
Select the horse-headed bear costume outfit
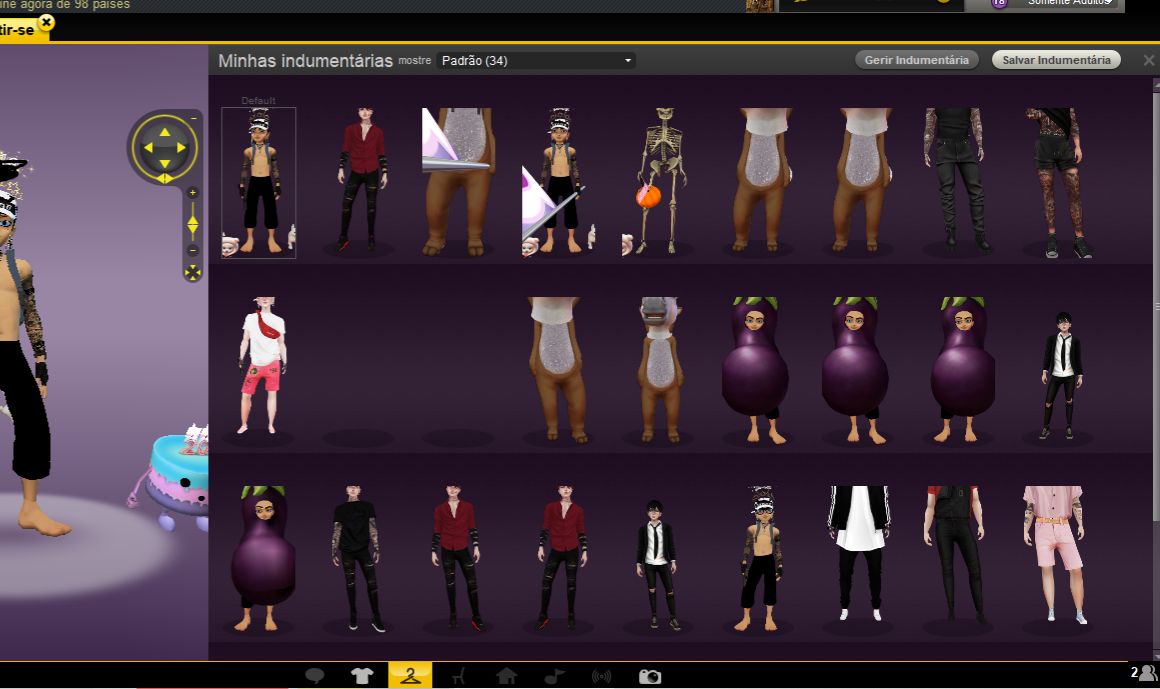660,369
